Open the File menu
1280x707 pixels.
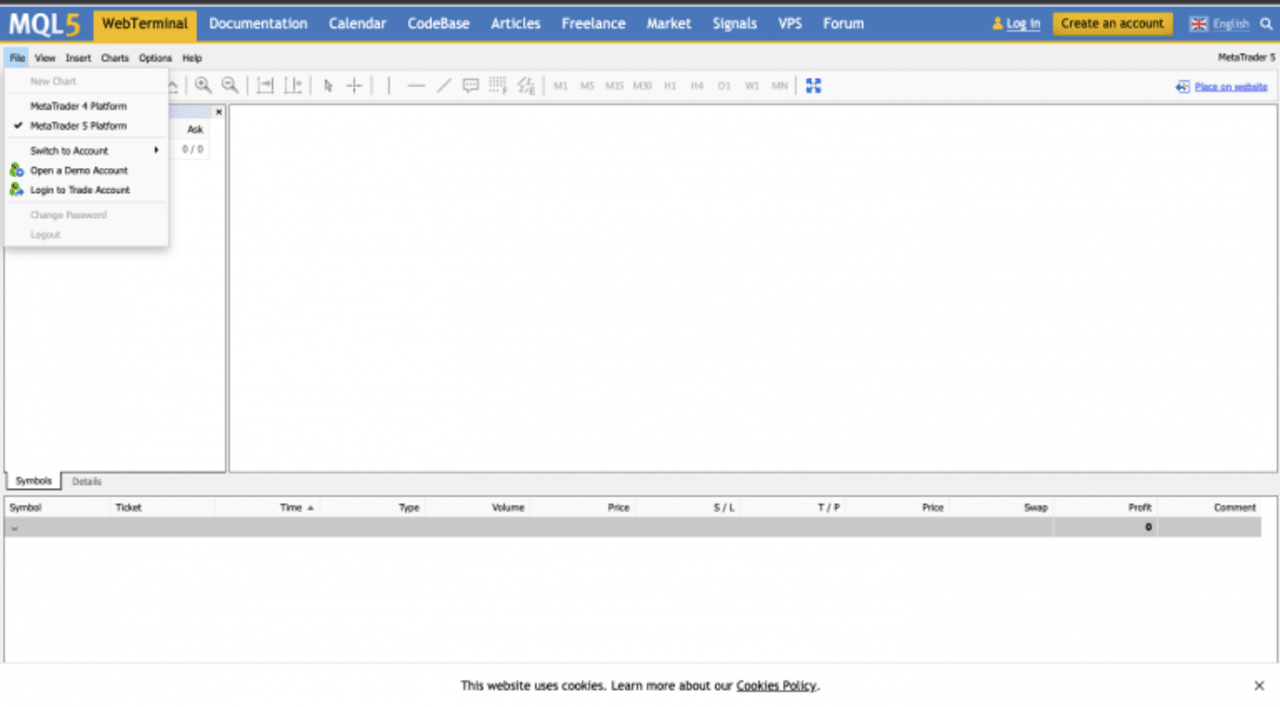point(17,58)
